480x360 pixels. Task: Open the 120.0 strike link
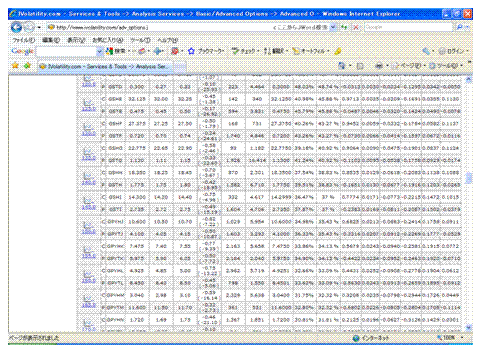(89, 84)
